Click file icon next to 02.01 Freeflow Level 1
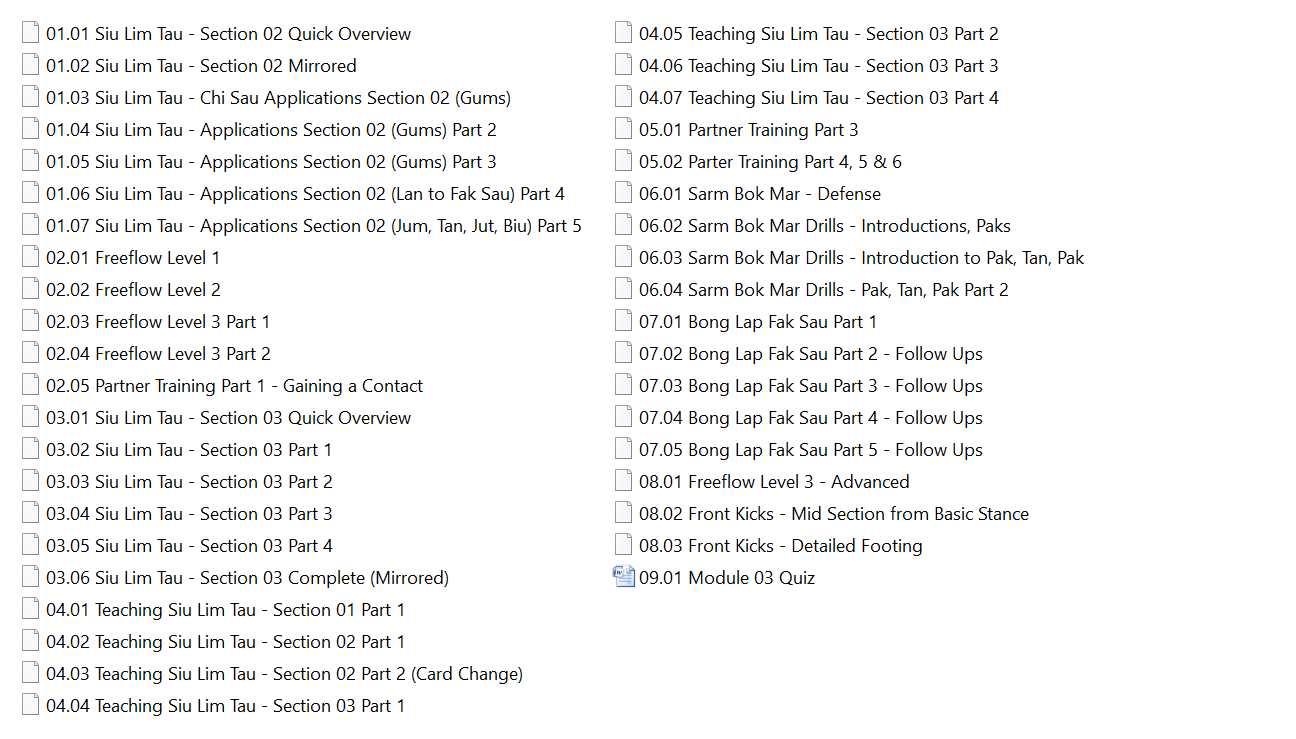This screenshot has width=1296, height=739. coord(31,257)
